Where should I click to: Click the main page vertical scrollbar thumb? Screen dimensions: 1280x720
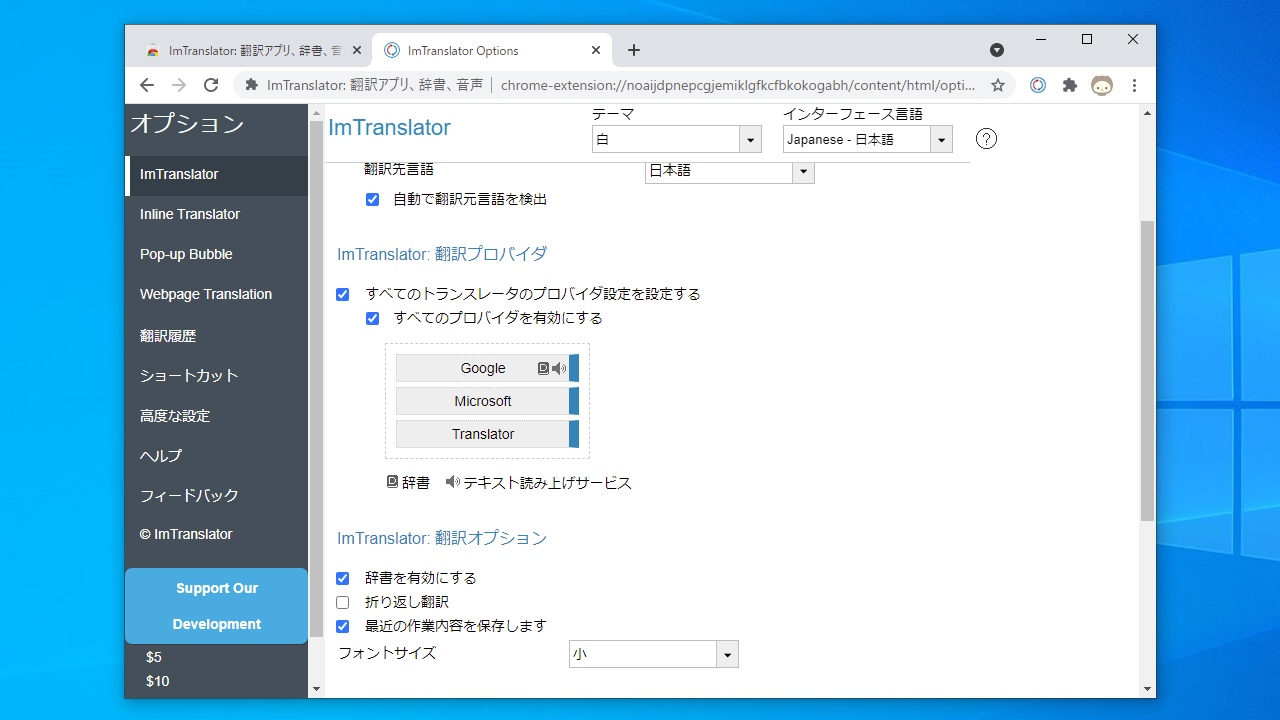[x=1147, y=370]
